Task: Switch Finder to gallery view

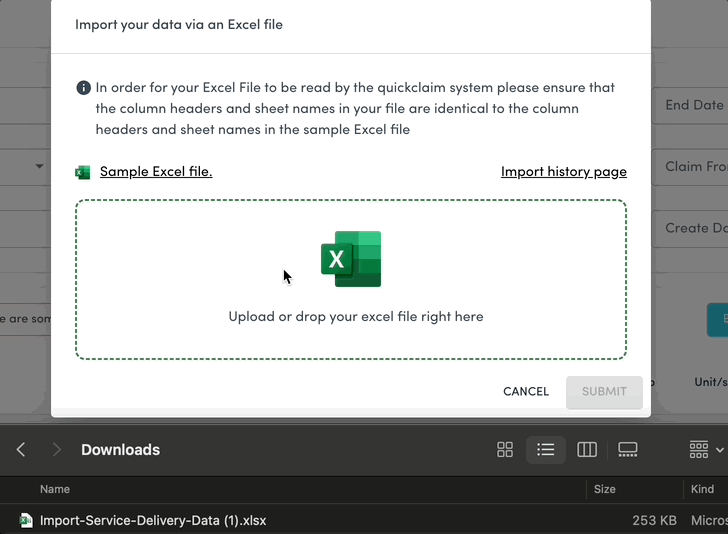Action: click(x=628, y=450)
